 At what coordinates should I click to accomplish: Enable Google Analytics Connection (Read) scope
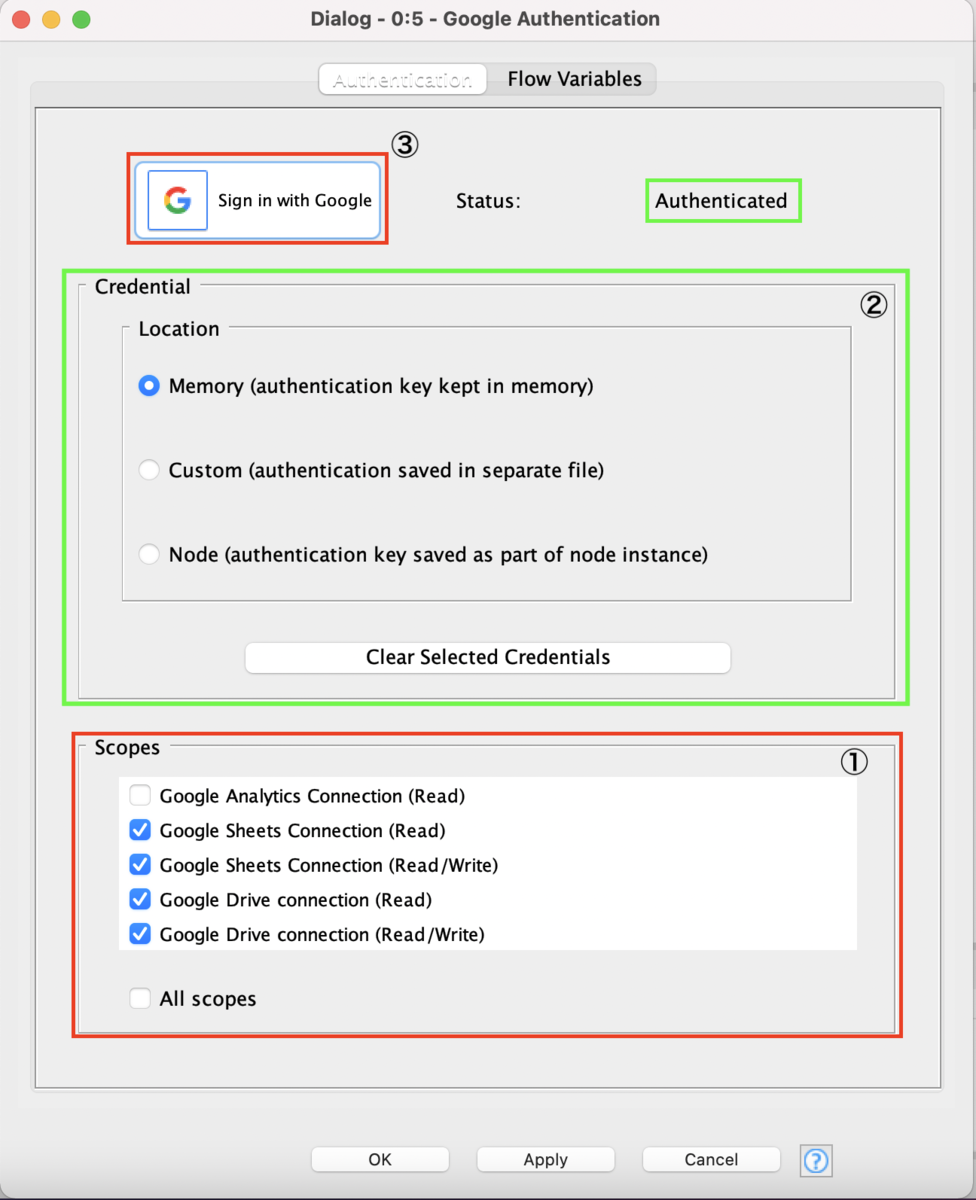coord(140,796)
